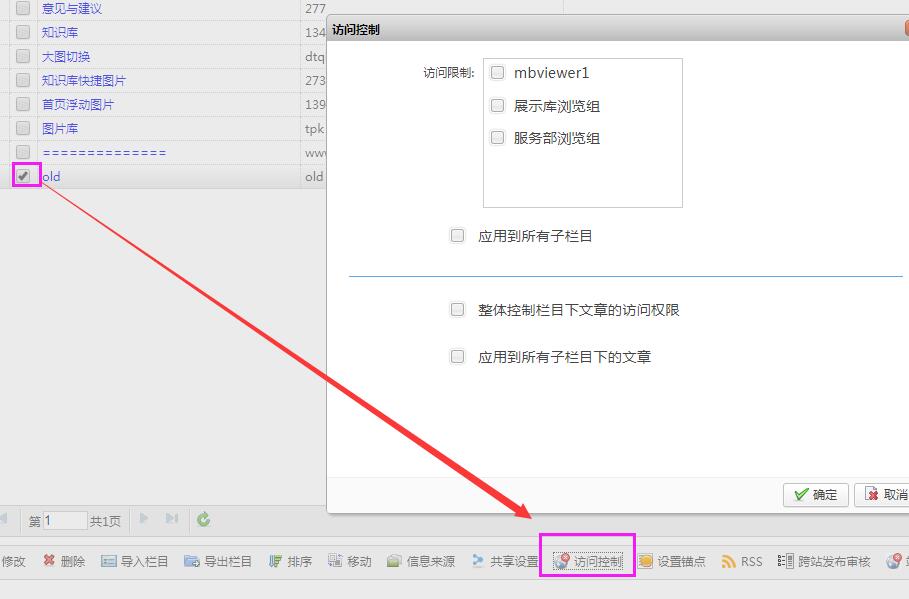Click the 确定 confirm button
This screenshot has width=909, height=599.
pyautogui.click(x=816, y=494)
